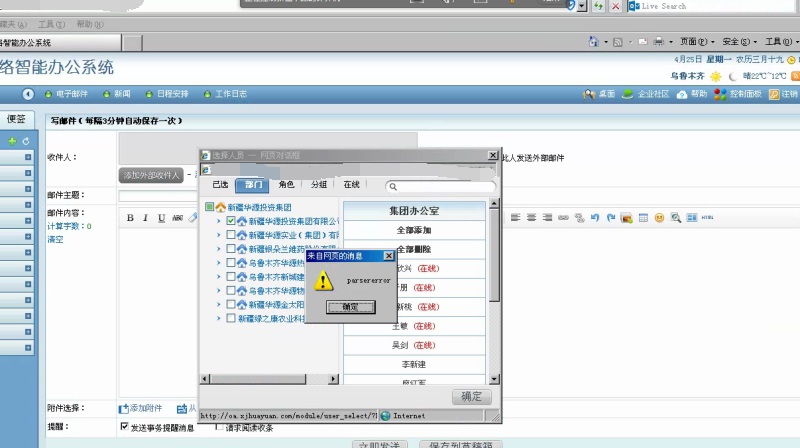Switch to the 角色 tab
The image size is (800, 448).
[x=286, y=185]
